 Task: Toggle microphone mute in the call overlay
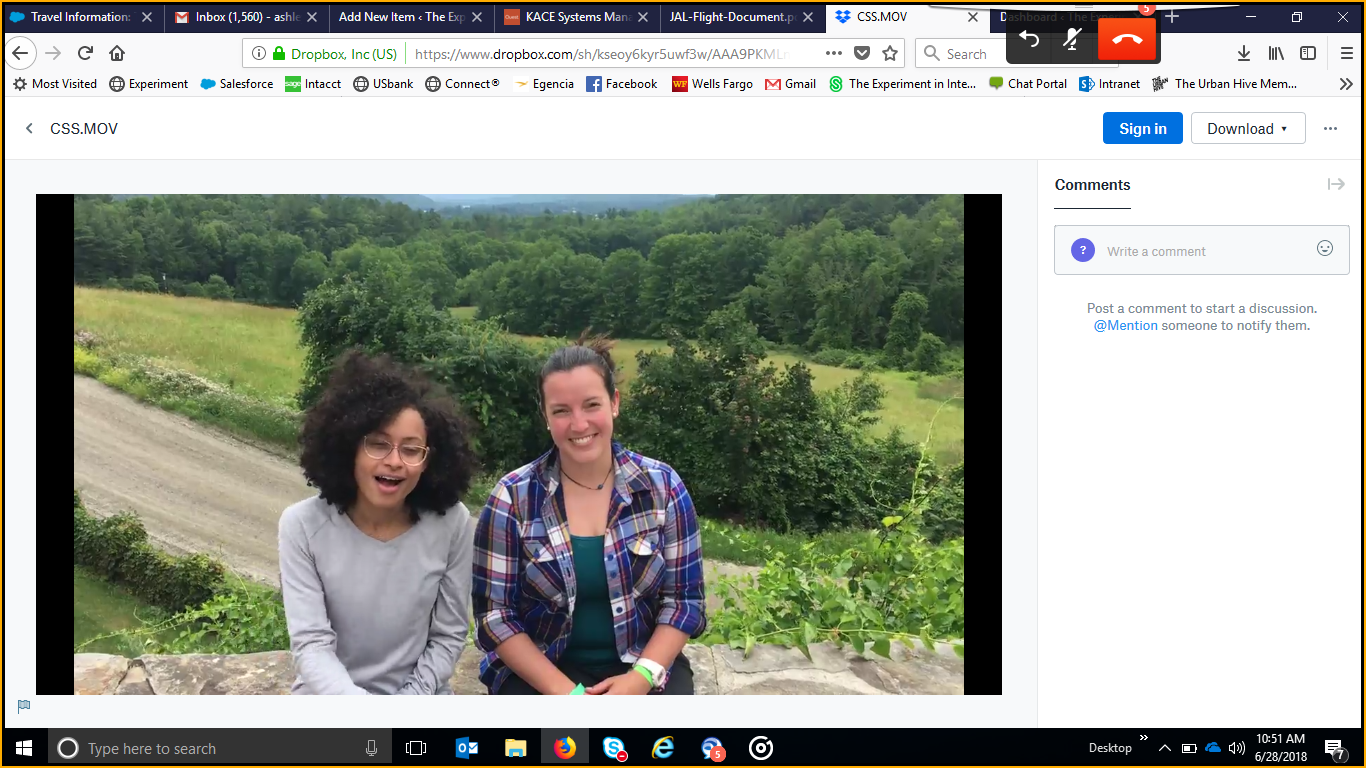tap(1073, 40)
